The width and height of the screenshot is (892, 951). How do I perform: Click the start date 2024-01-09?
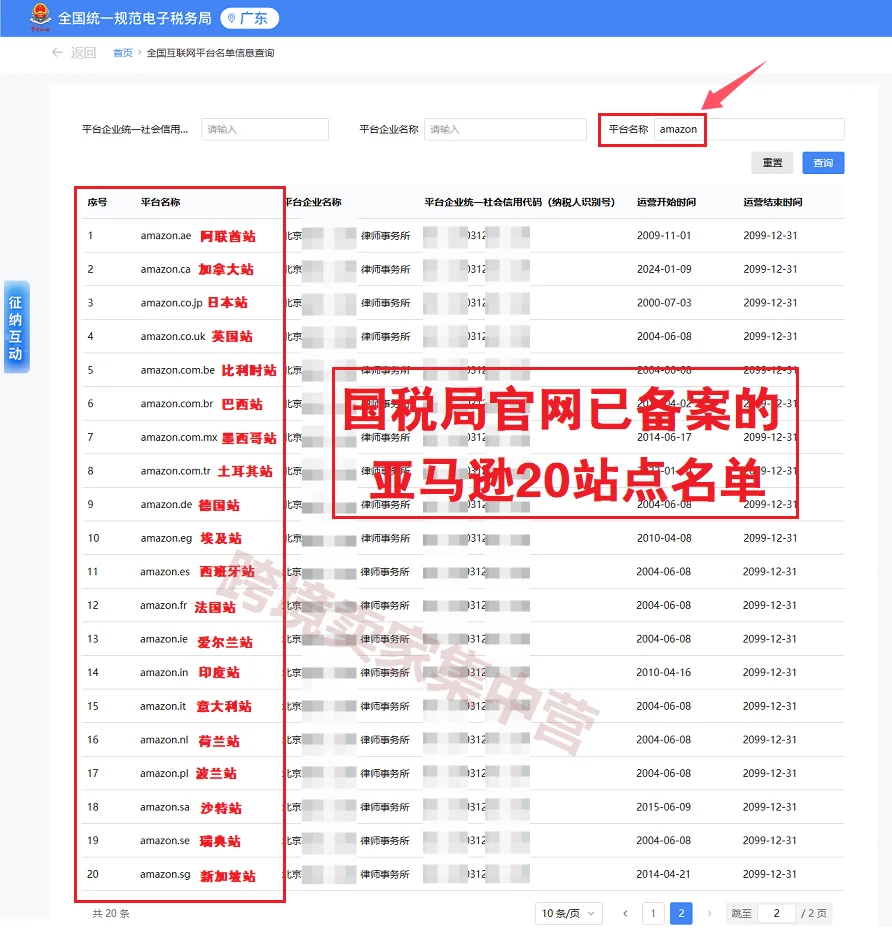pos(664,269)
